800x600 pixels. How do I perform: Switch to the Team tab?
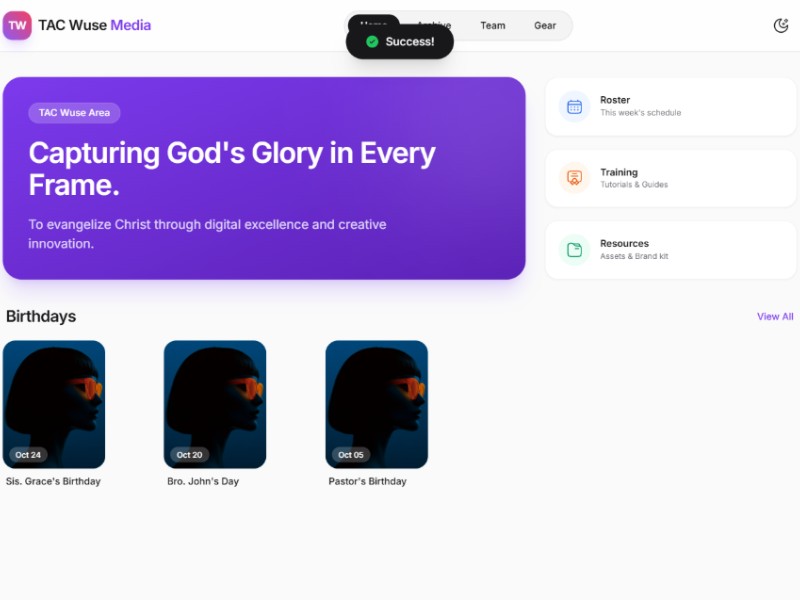pos(492,25)
